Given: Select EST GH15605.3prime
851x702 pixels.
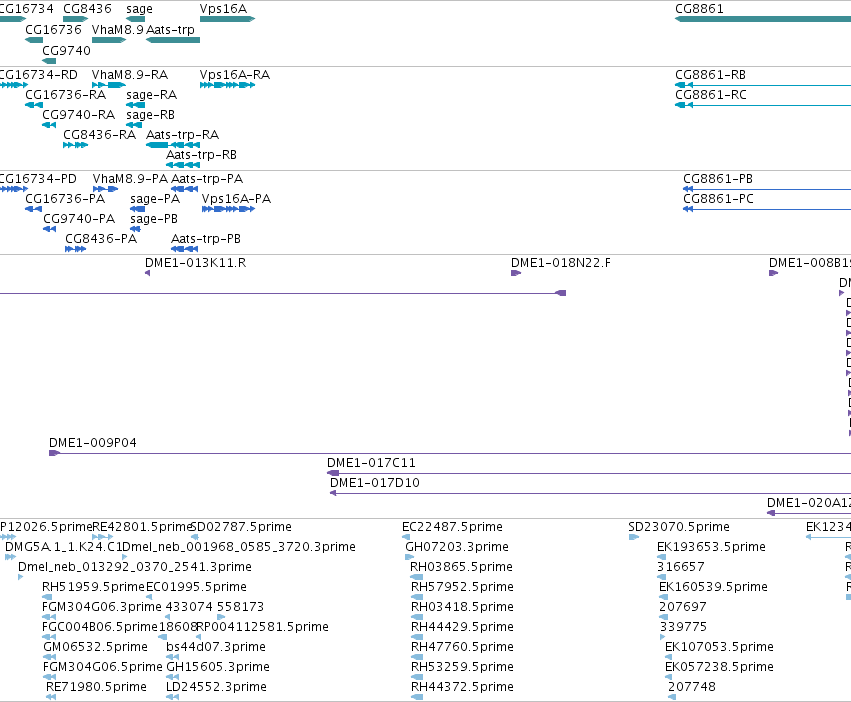Looking at the screenshot, I should [173, 678].
